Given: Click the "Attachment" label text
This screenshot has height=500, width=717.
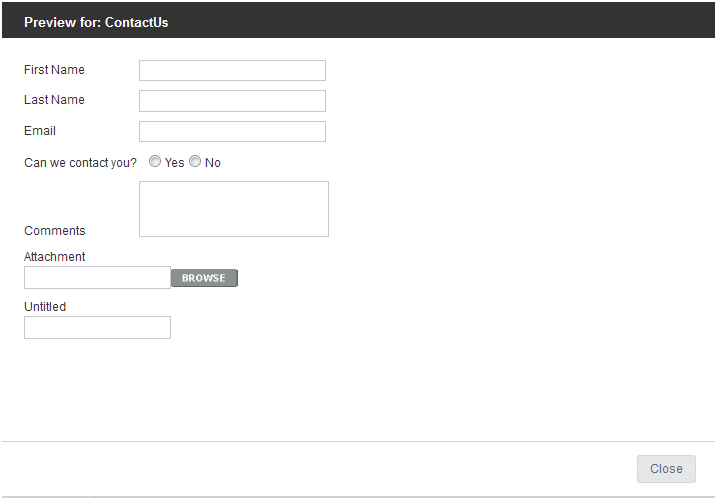Looking at the screenshot, I should point(55,257).
